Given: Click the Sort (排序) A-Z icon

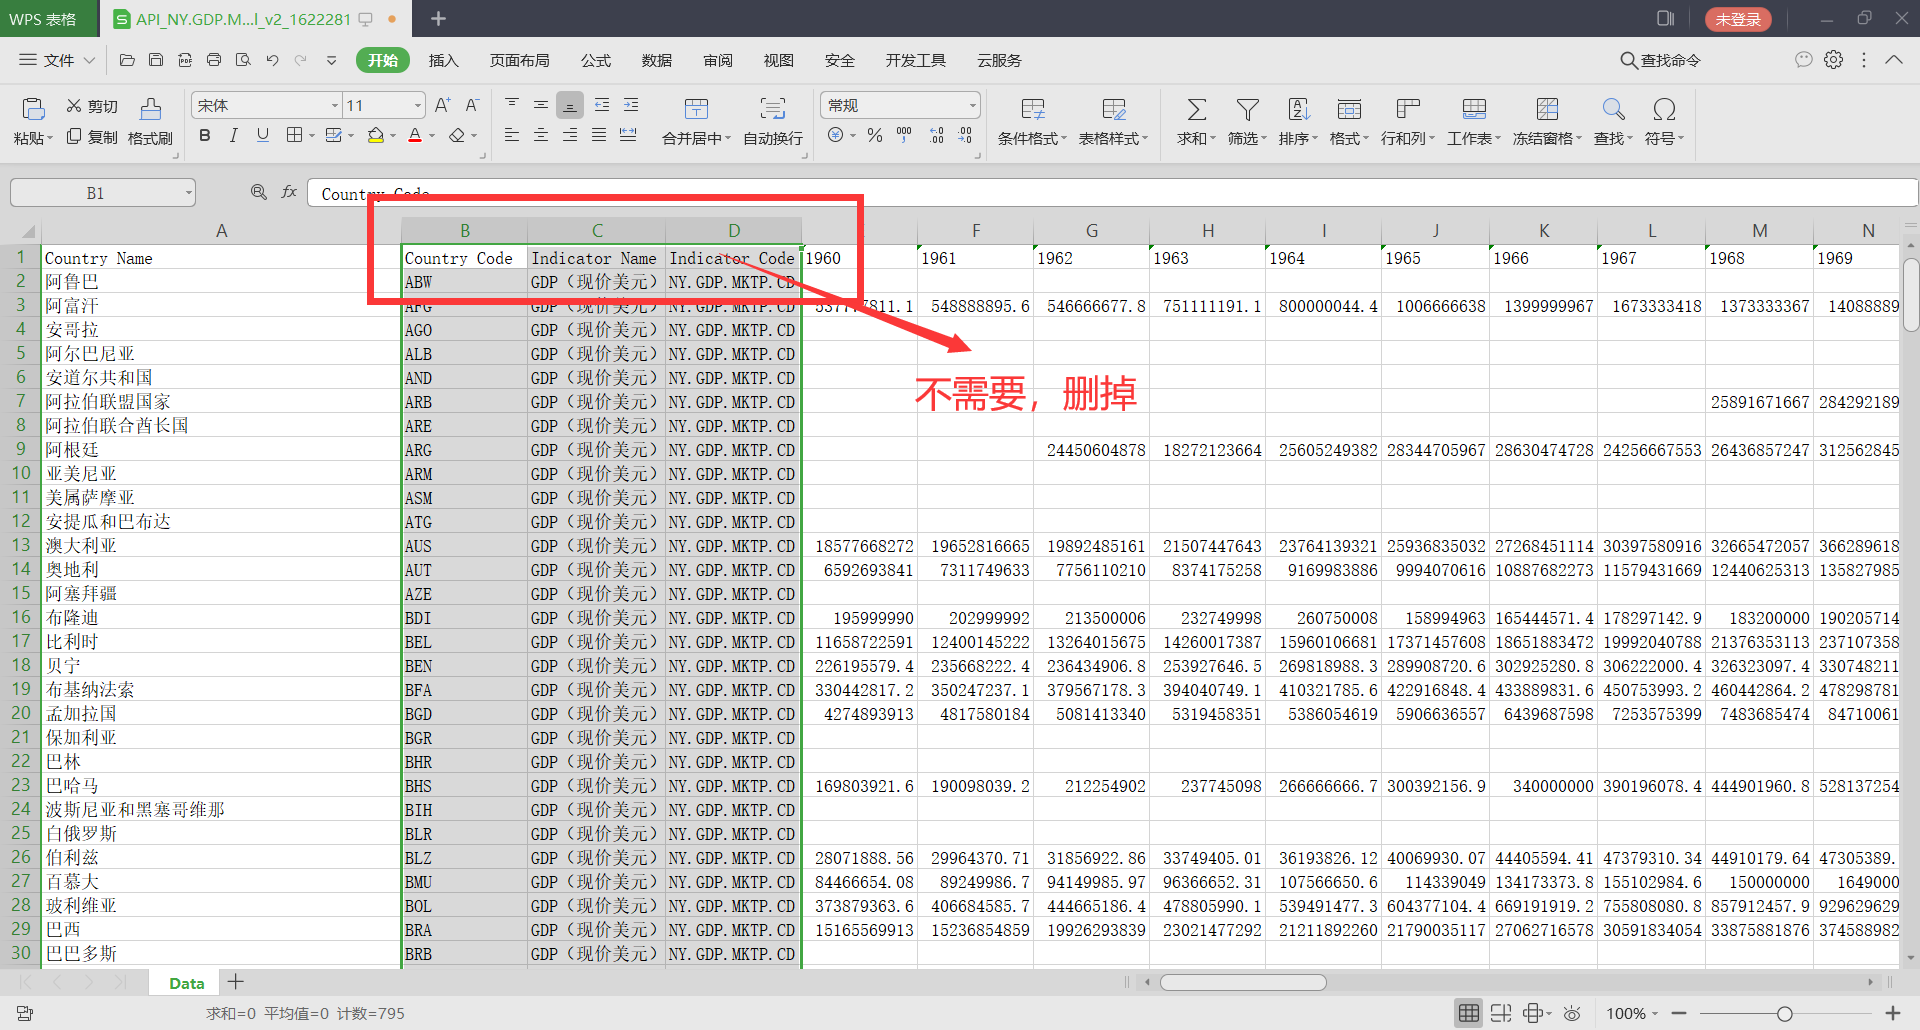Looking at the screenshot, I should (1299, 109).
